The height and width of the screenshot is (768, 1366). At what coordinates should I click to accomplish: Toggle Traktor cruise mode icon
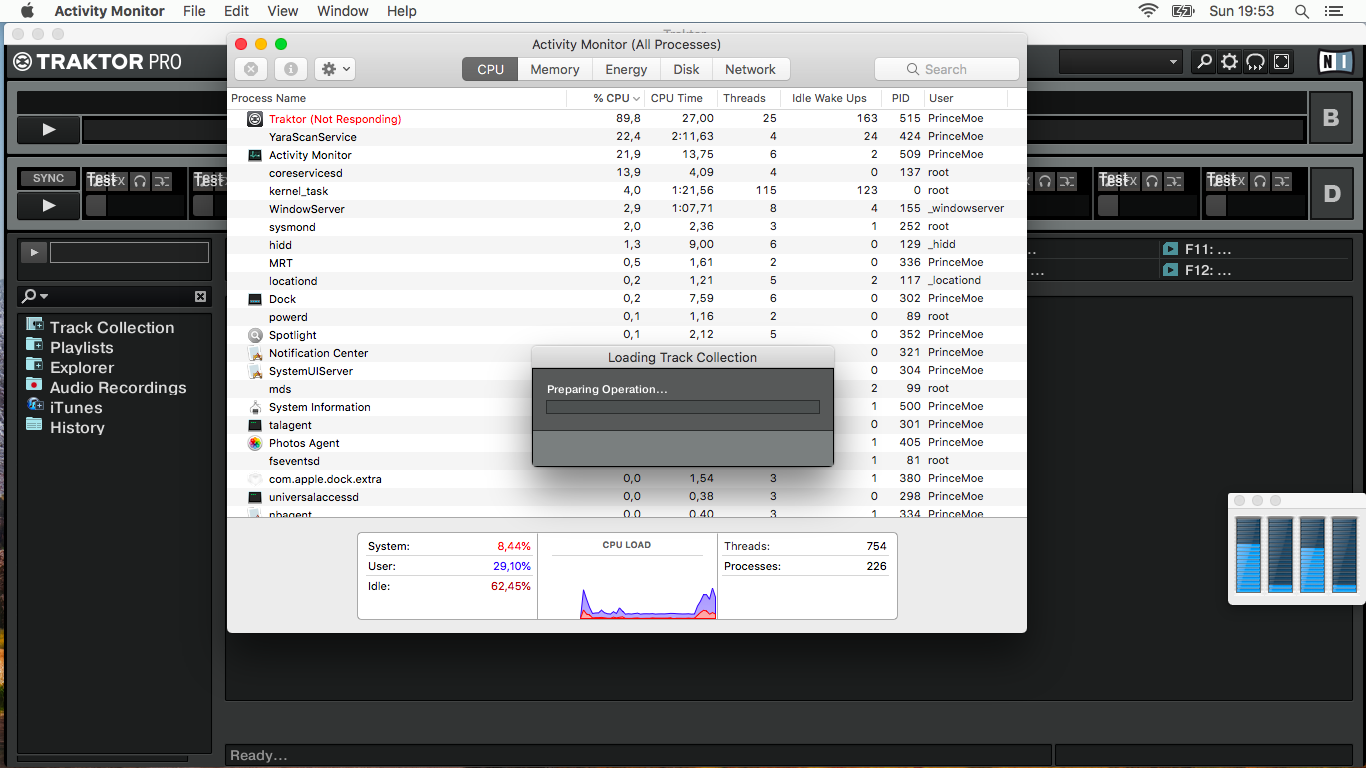[1256, 61]
